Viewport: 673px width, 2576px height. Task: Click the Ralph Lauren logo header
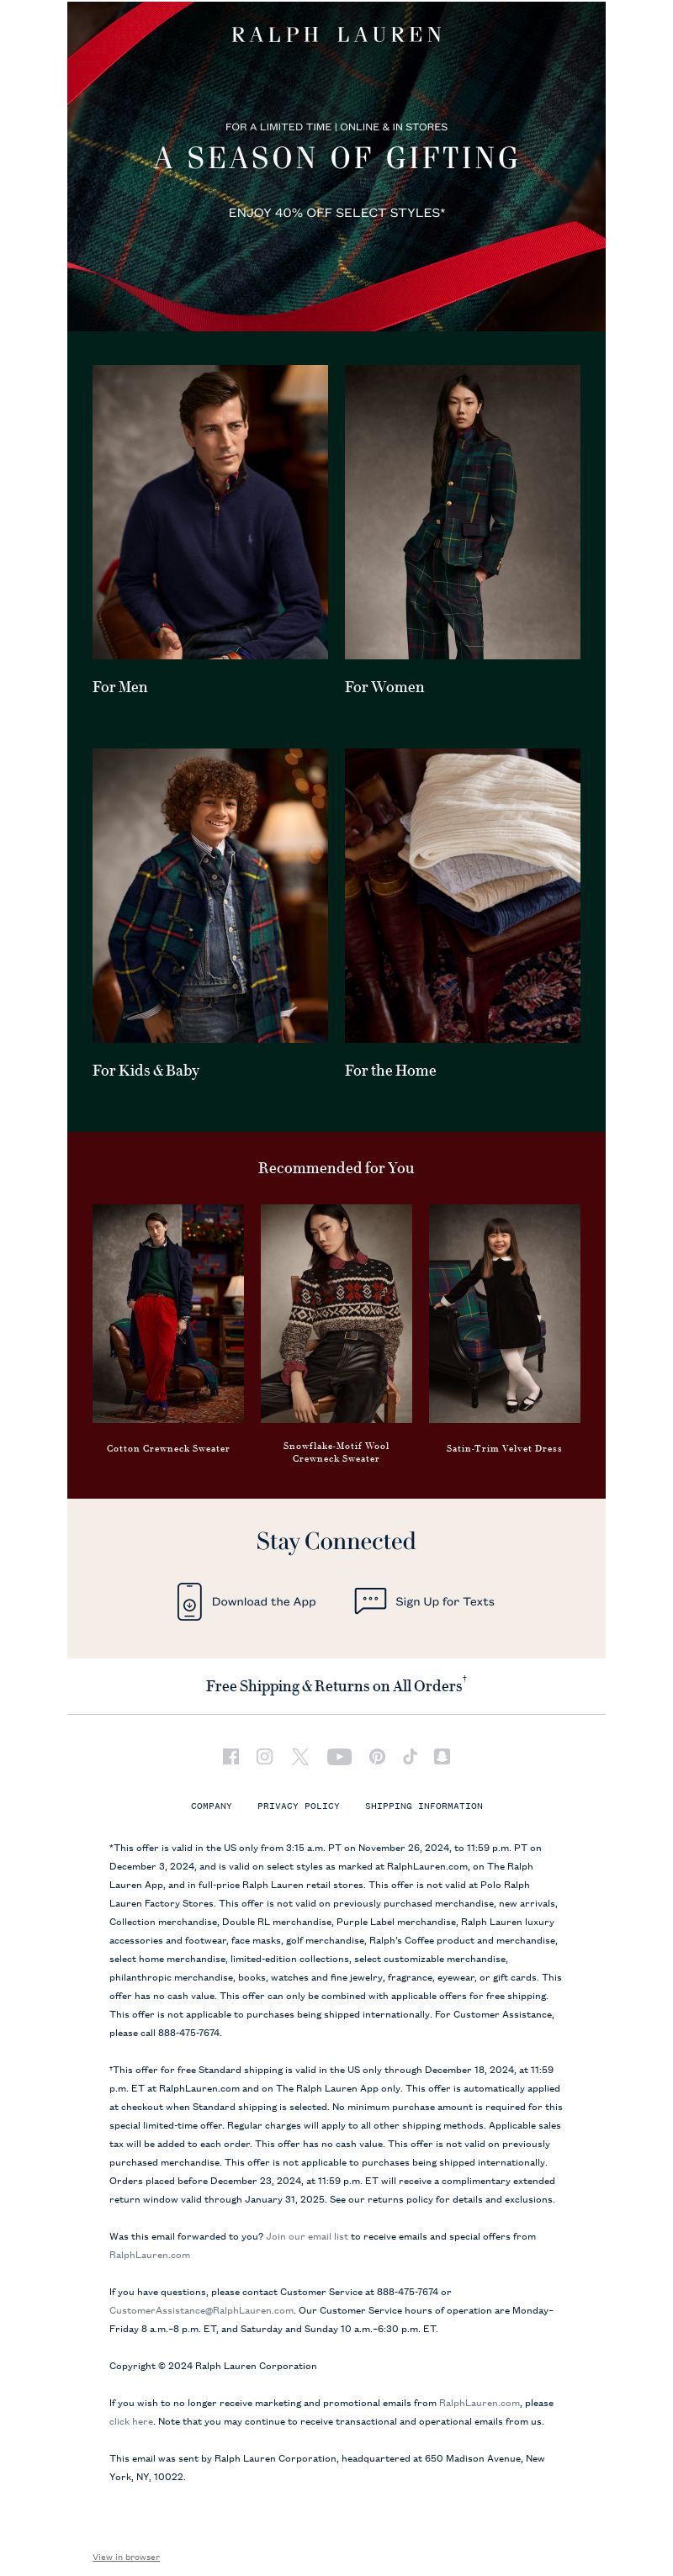[x=336, y=35]
